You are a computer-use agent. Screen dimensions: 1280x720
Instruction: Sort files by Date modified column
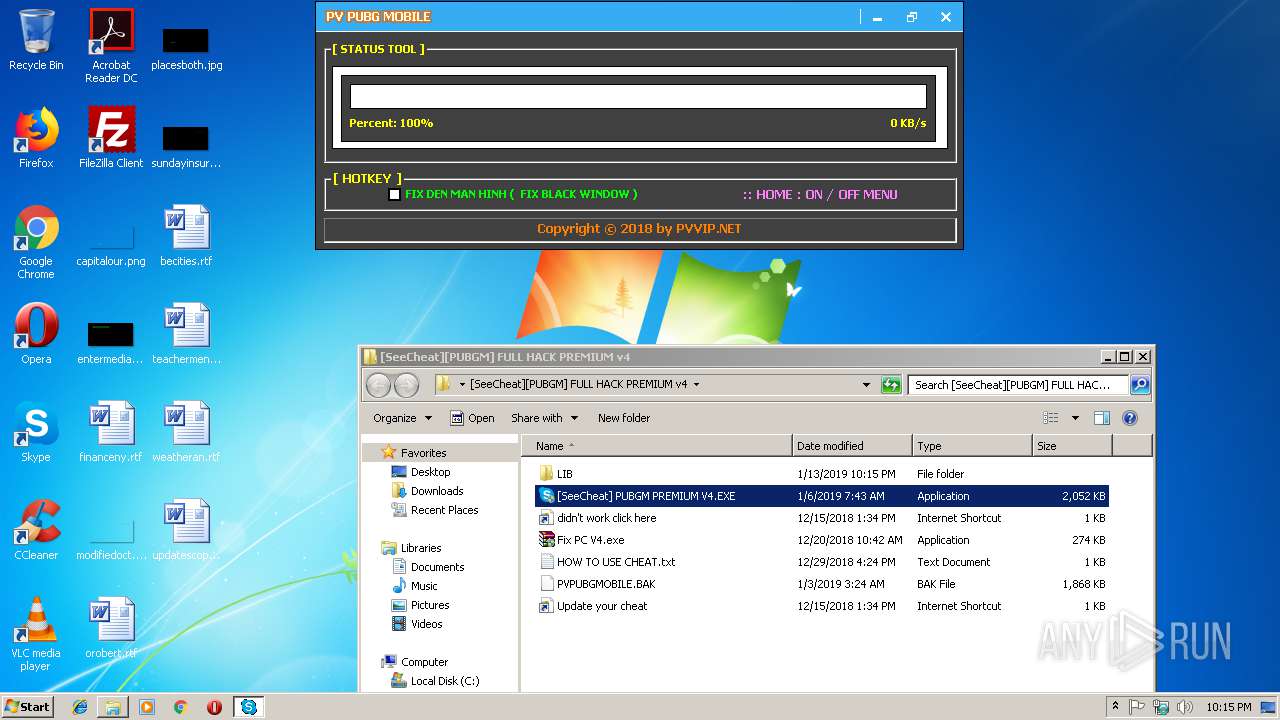(852, 446)
